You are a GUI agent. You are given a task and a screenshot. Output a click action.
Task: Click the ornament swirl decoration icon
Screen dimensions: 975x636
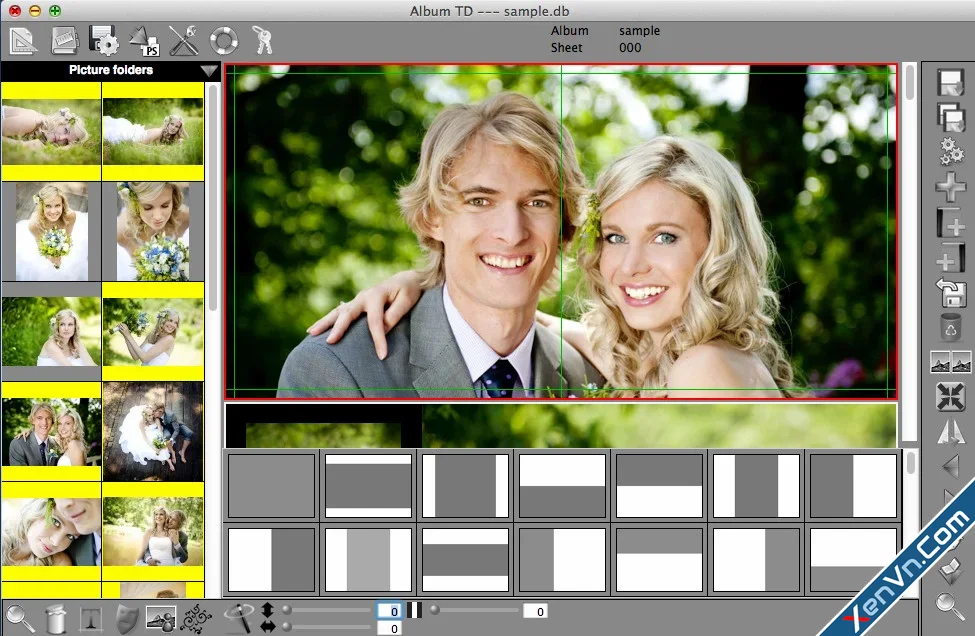(196, 619)
